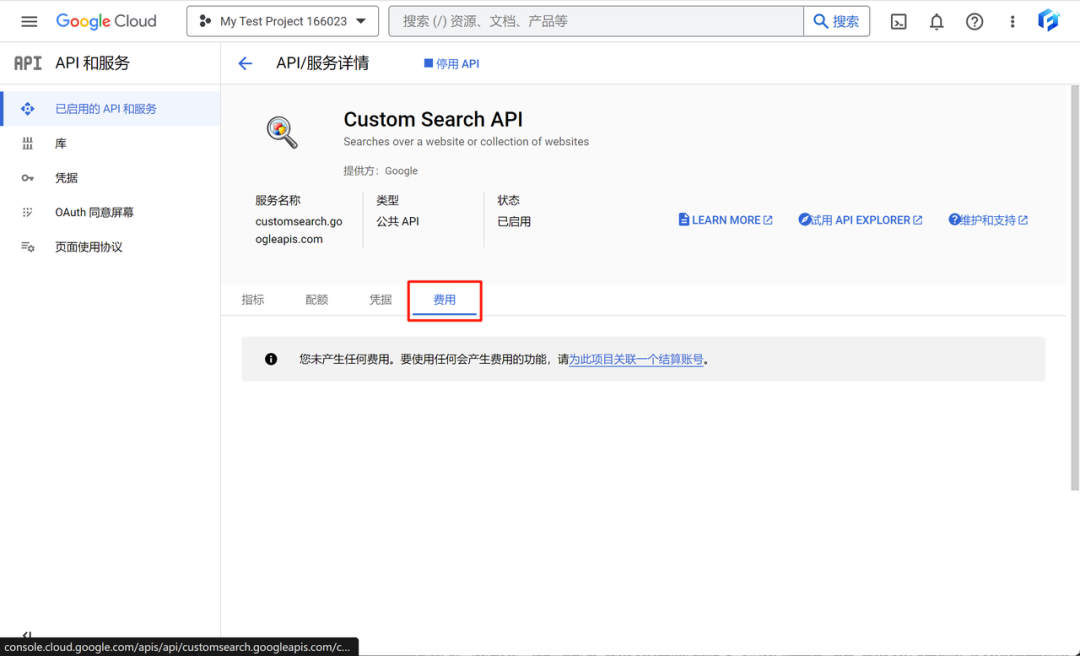Click the library grid icon
1080x656 pixels.
(x=28, y=143)
